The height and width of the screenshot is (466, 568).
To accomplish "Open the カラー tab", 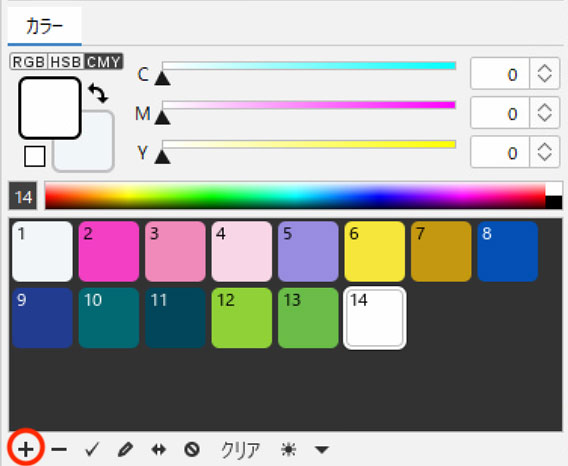I will [x=45, y=26].
